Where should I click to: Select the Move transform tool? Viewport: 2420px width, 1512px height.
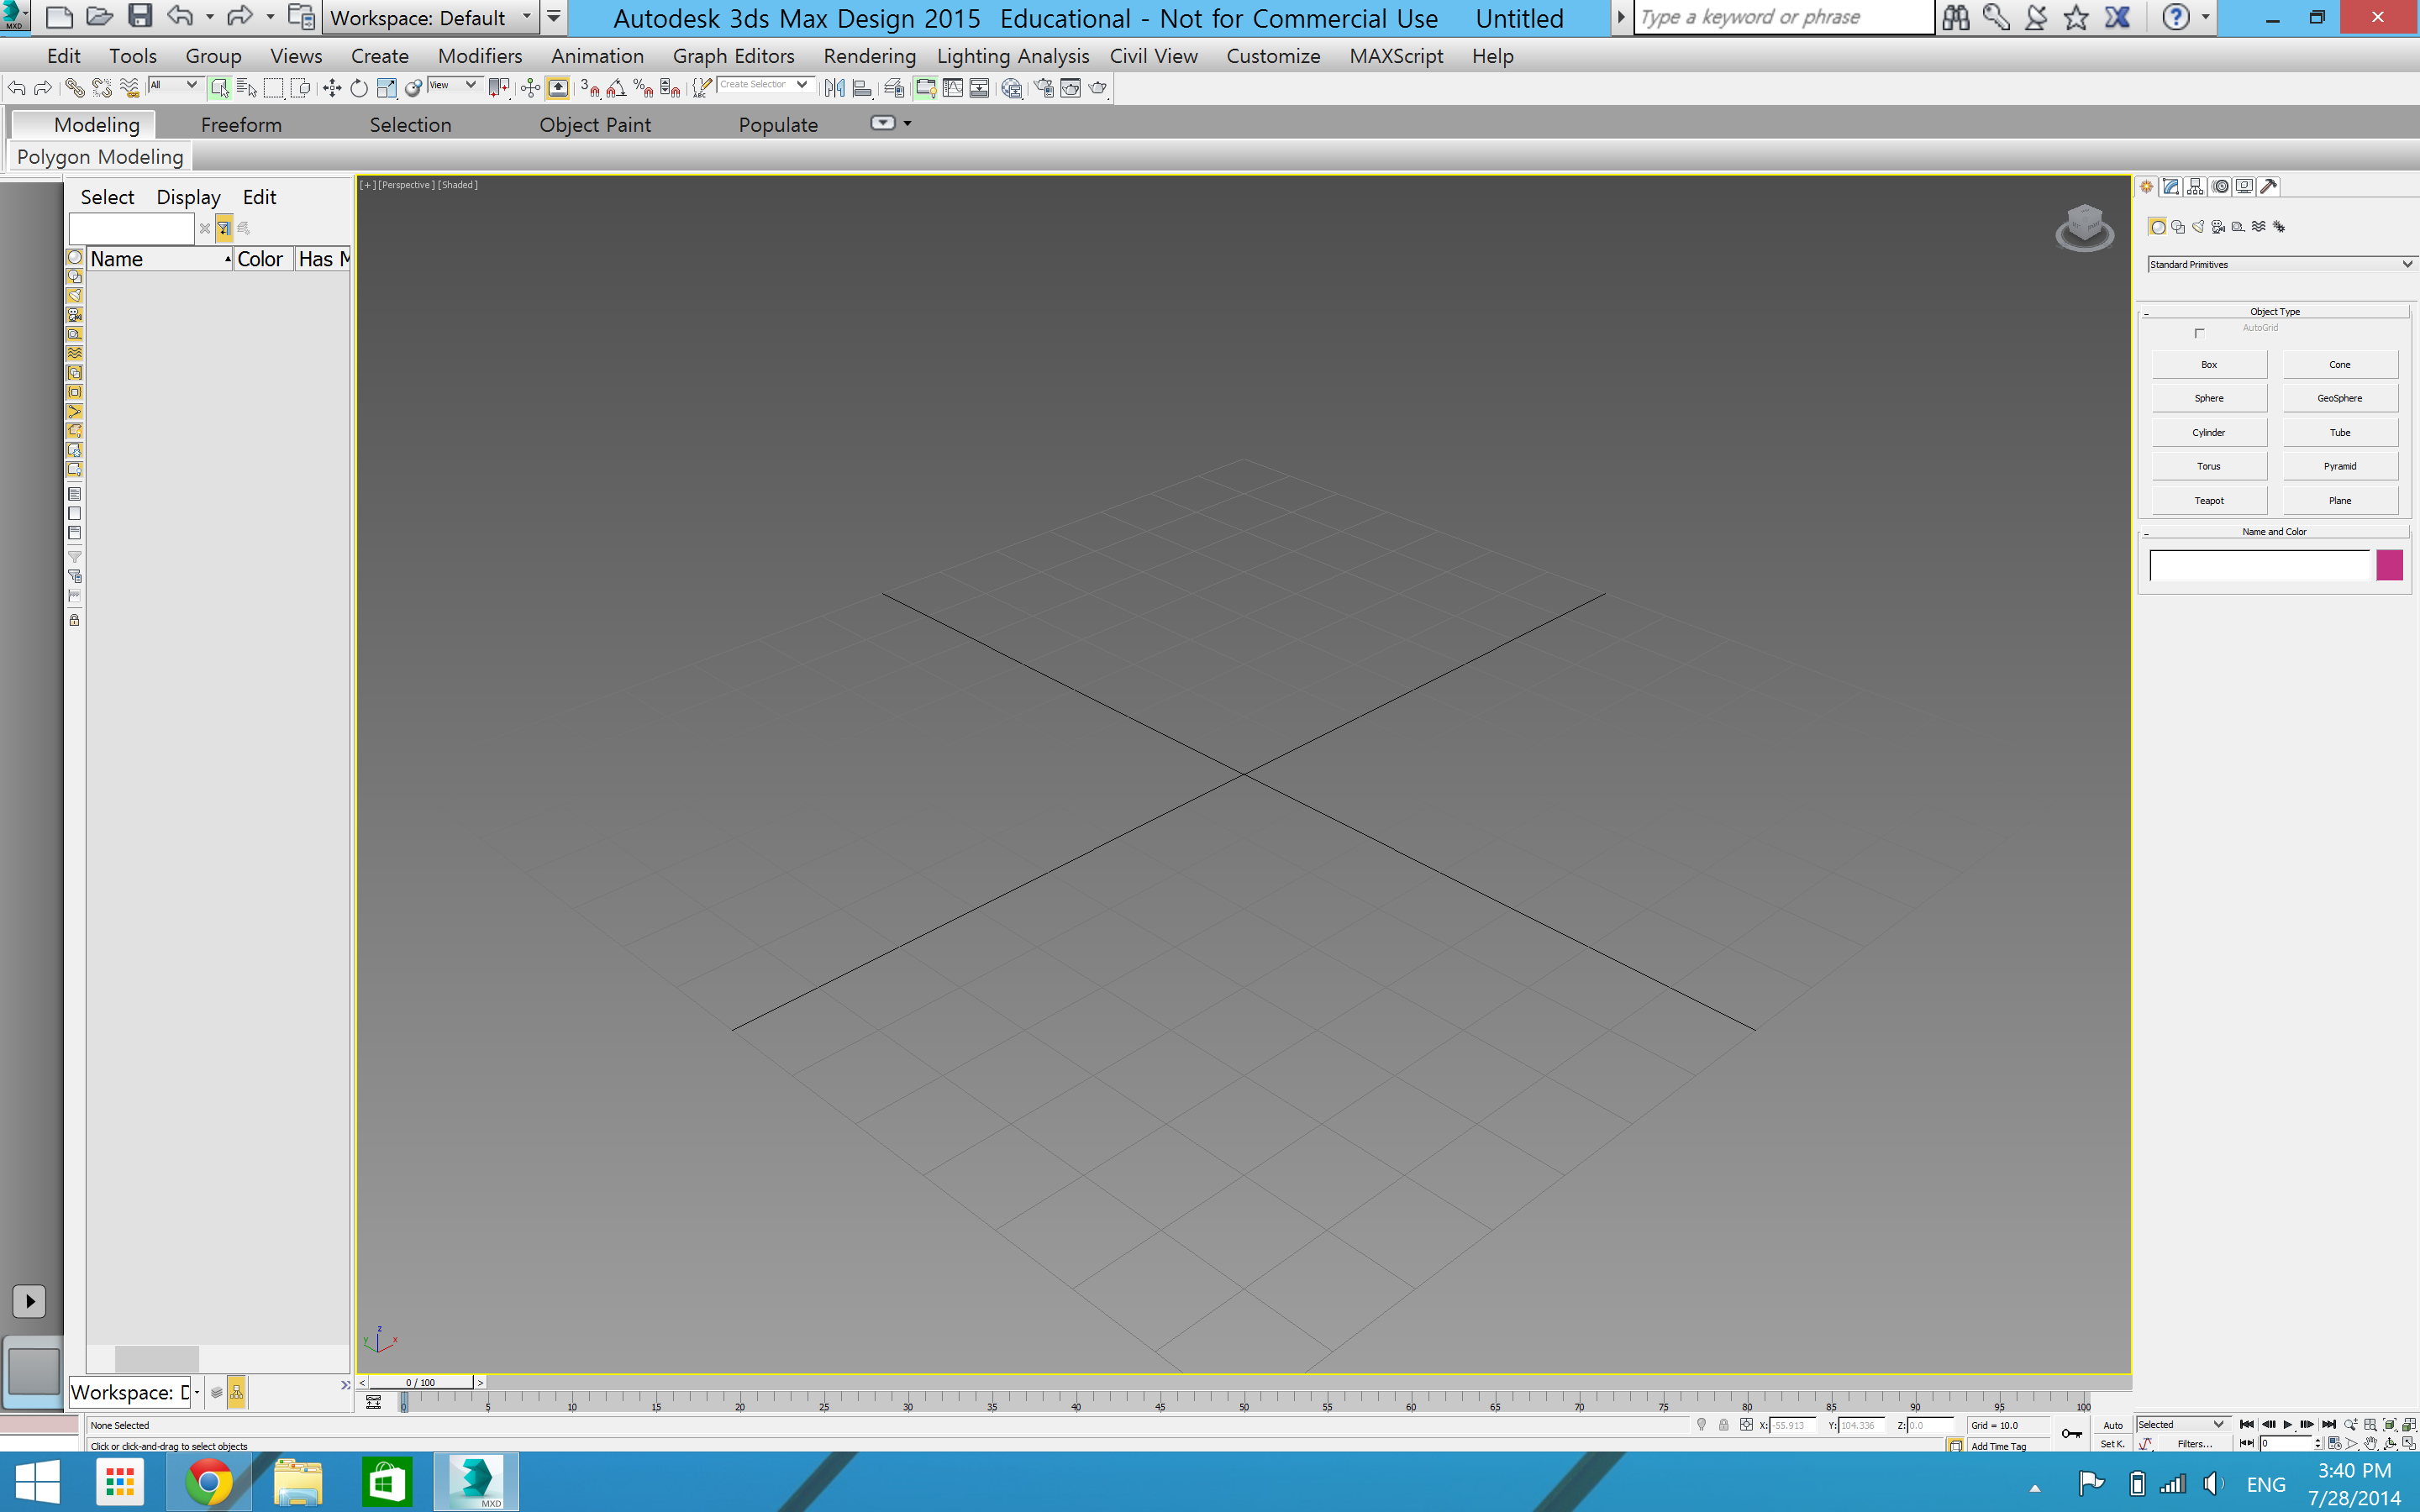coord(332,89)
